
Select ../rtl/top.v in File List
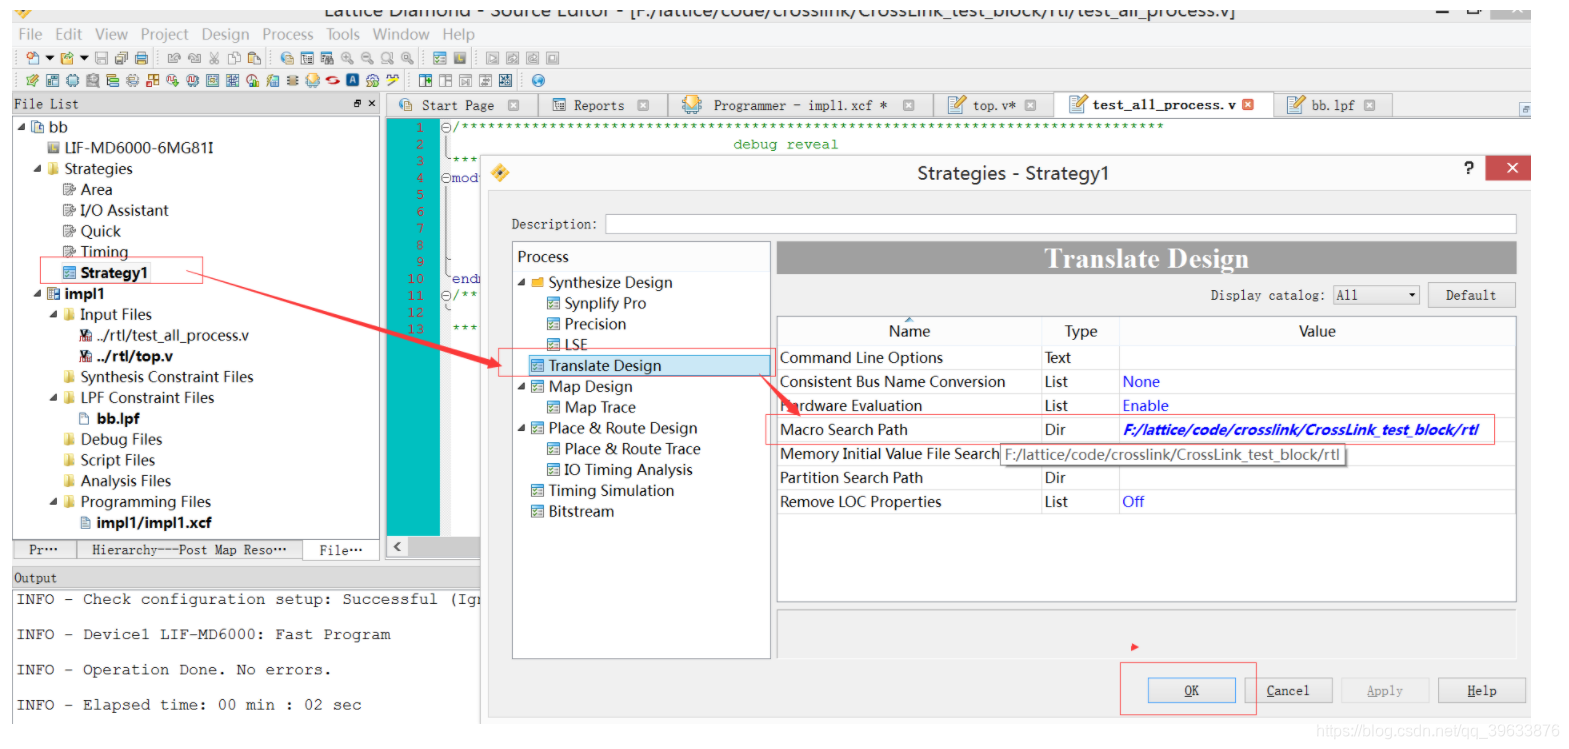pos(134,356)
